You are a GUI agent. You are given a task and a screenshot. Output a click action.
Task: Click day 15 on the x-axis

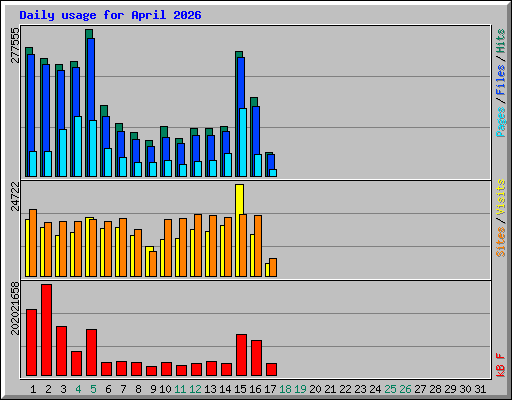[240, 389]
